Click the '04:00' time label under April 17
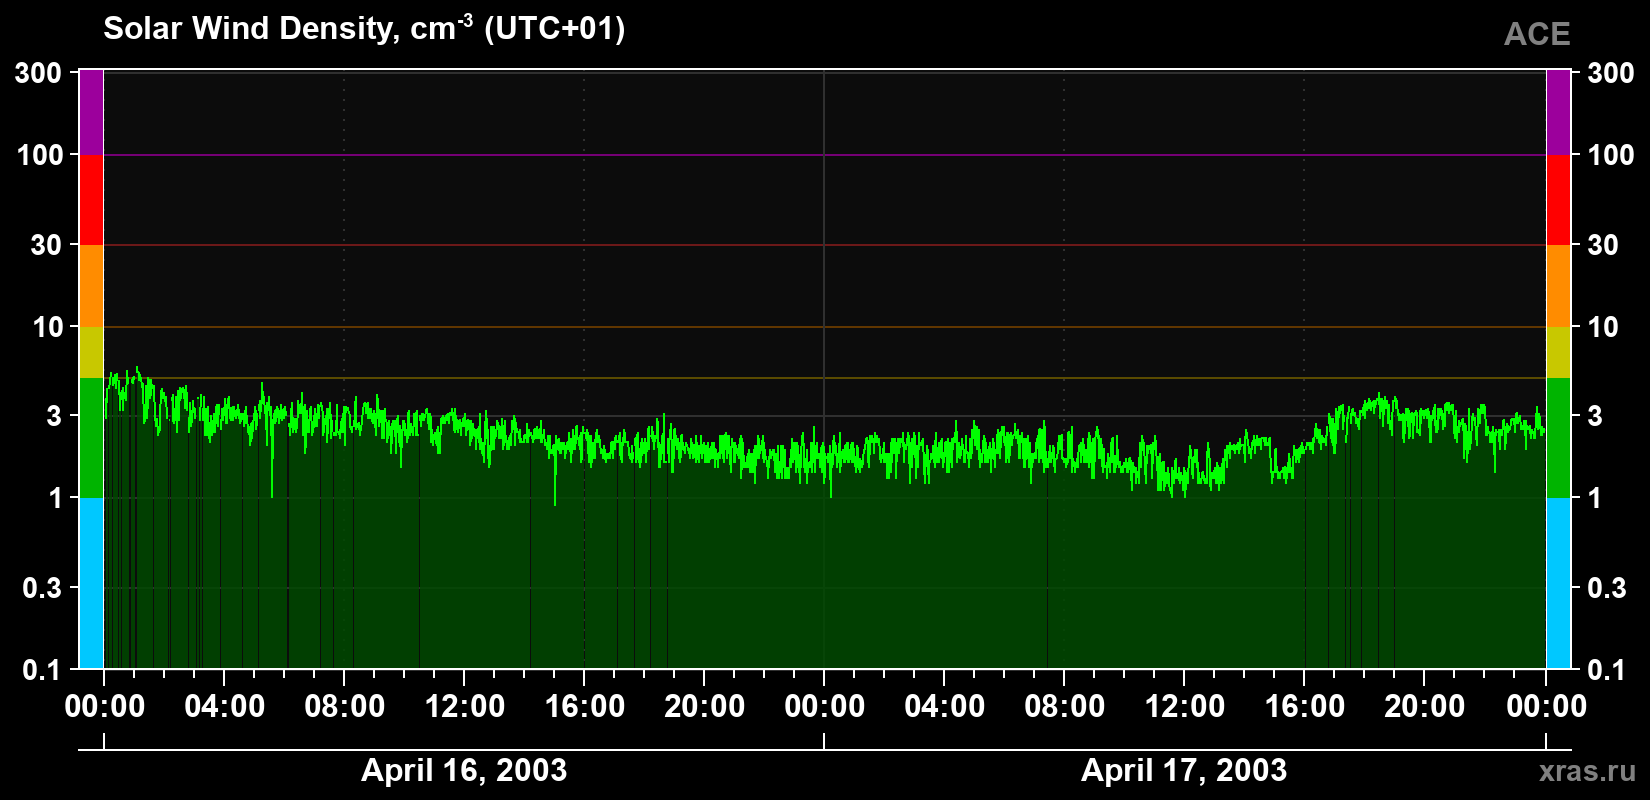This screenshot has width=1650, height=800. pos(944,707)
